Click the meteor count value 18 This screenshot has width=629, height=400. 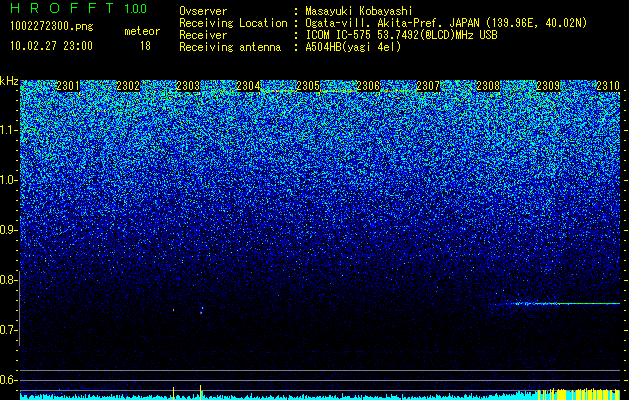pyautogui.click(x=145, y=46)
